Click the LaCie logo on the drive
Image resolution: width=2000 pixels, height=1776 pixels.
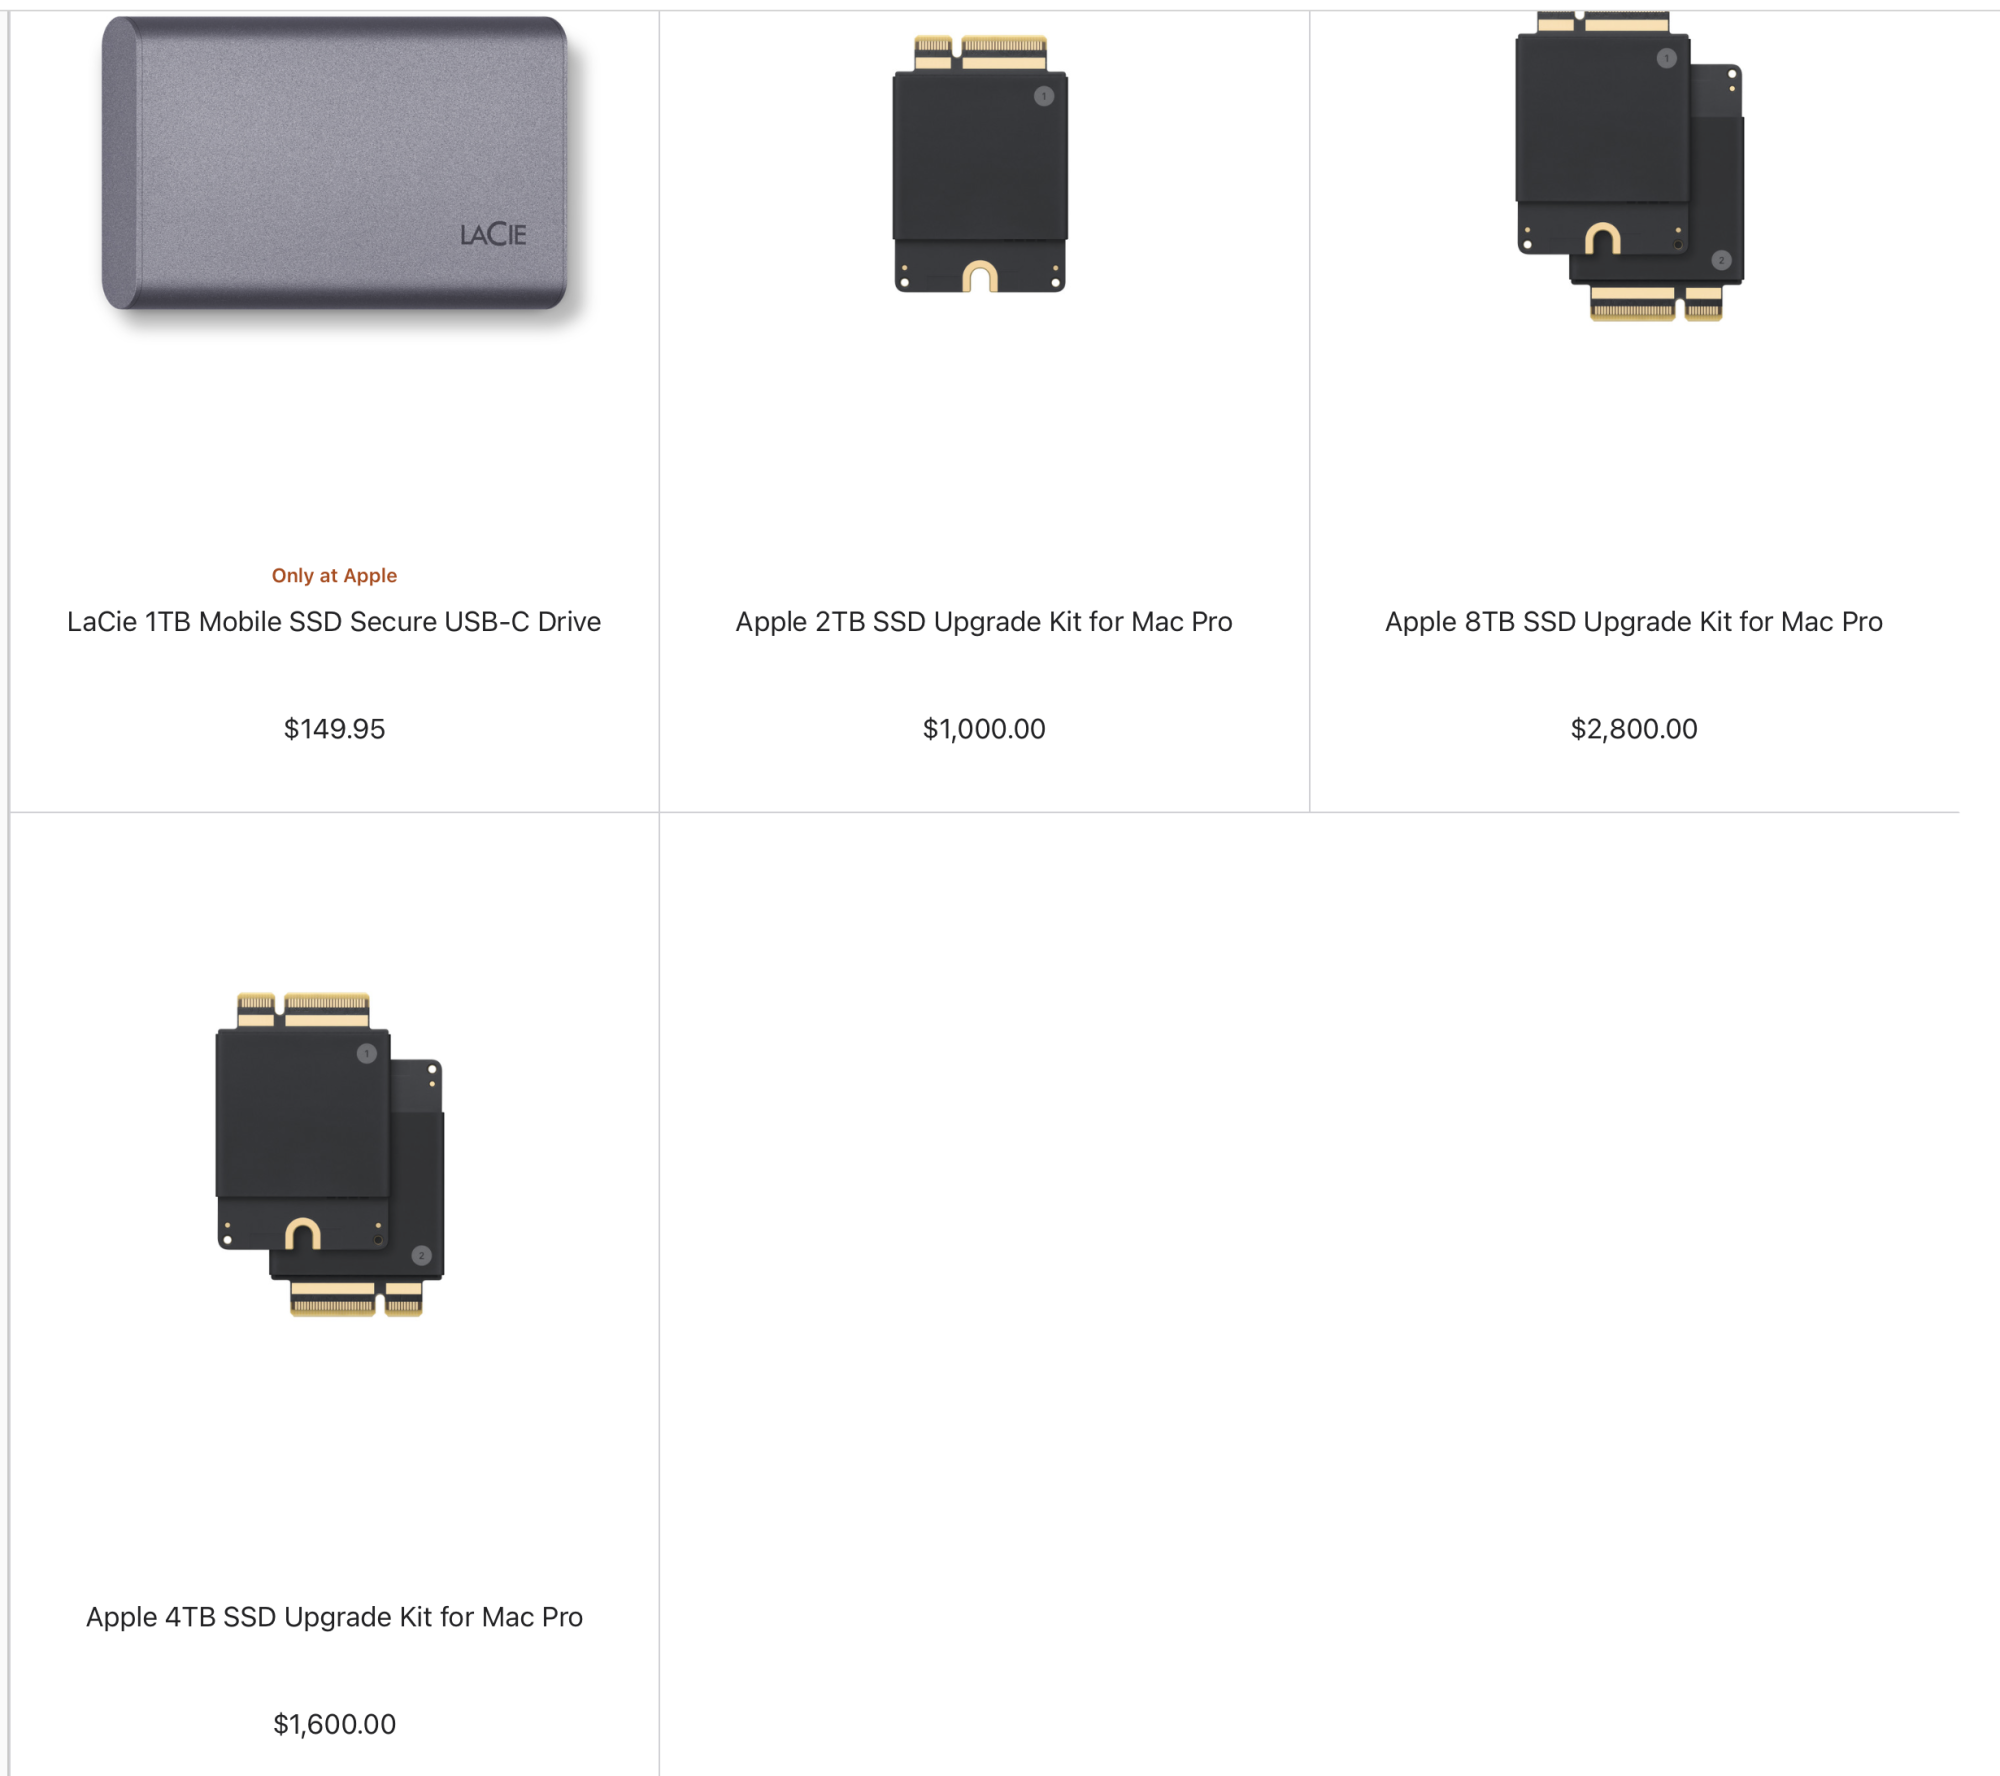tap(493, 235)
